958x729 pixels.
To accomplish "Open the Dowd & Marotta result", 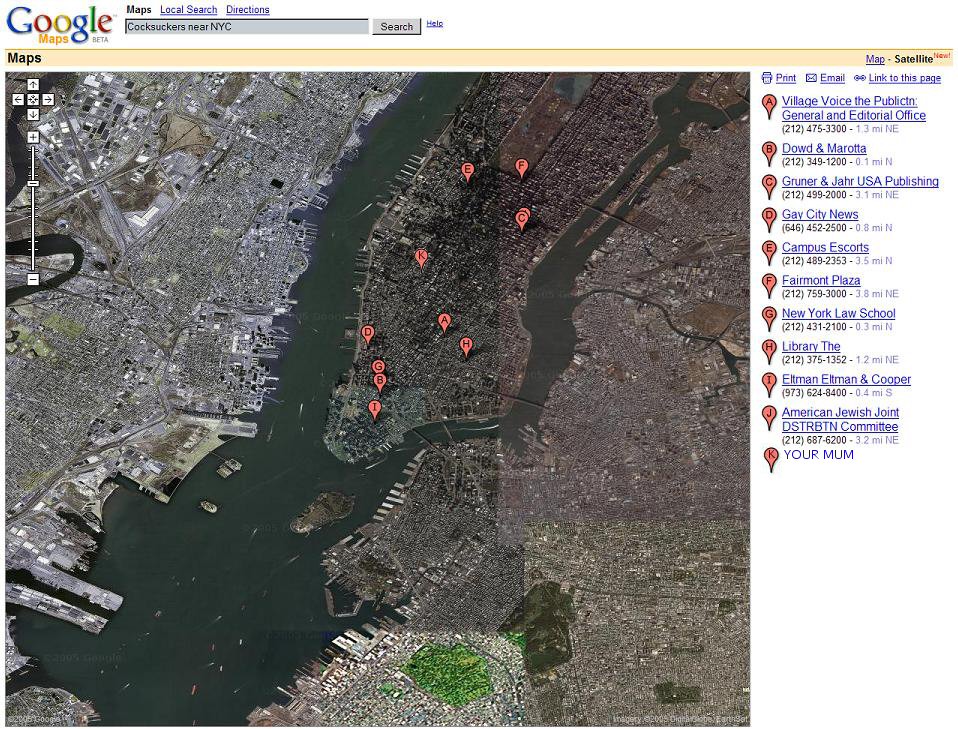I will pyautogui.click(x=824, y=148).
